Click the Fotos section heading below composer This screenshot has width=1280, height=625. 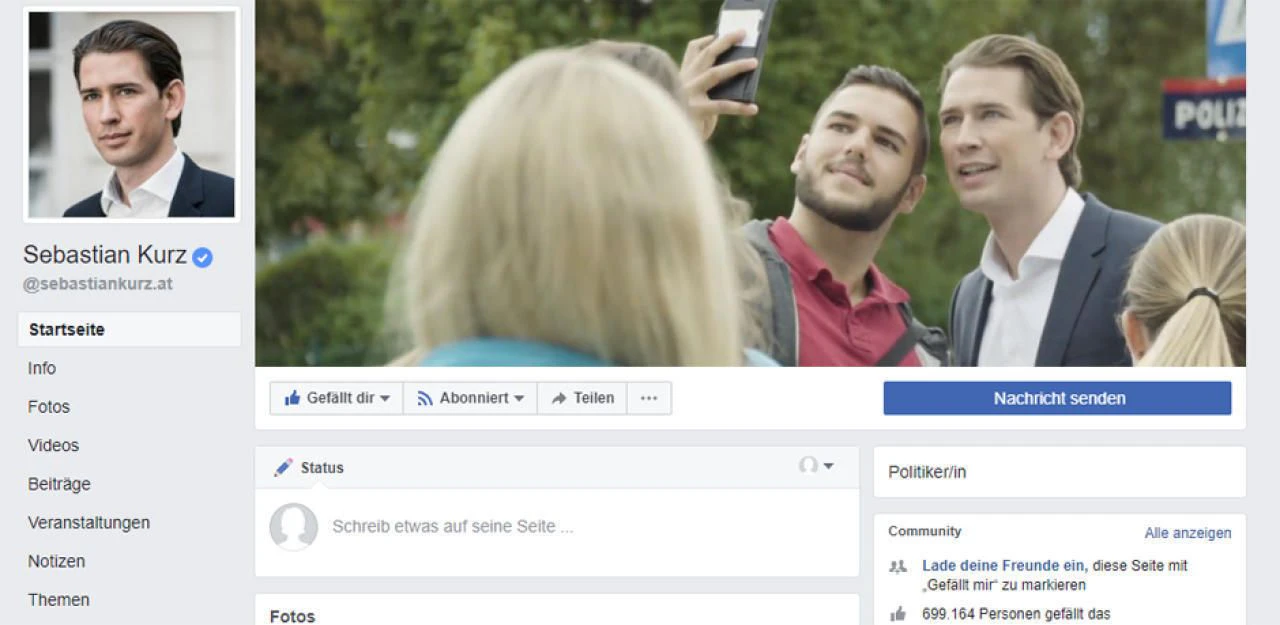coord(292,616)
